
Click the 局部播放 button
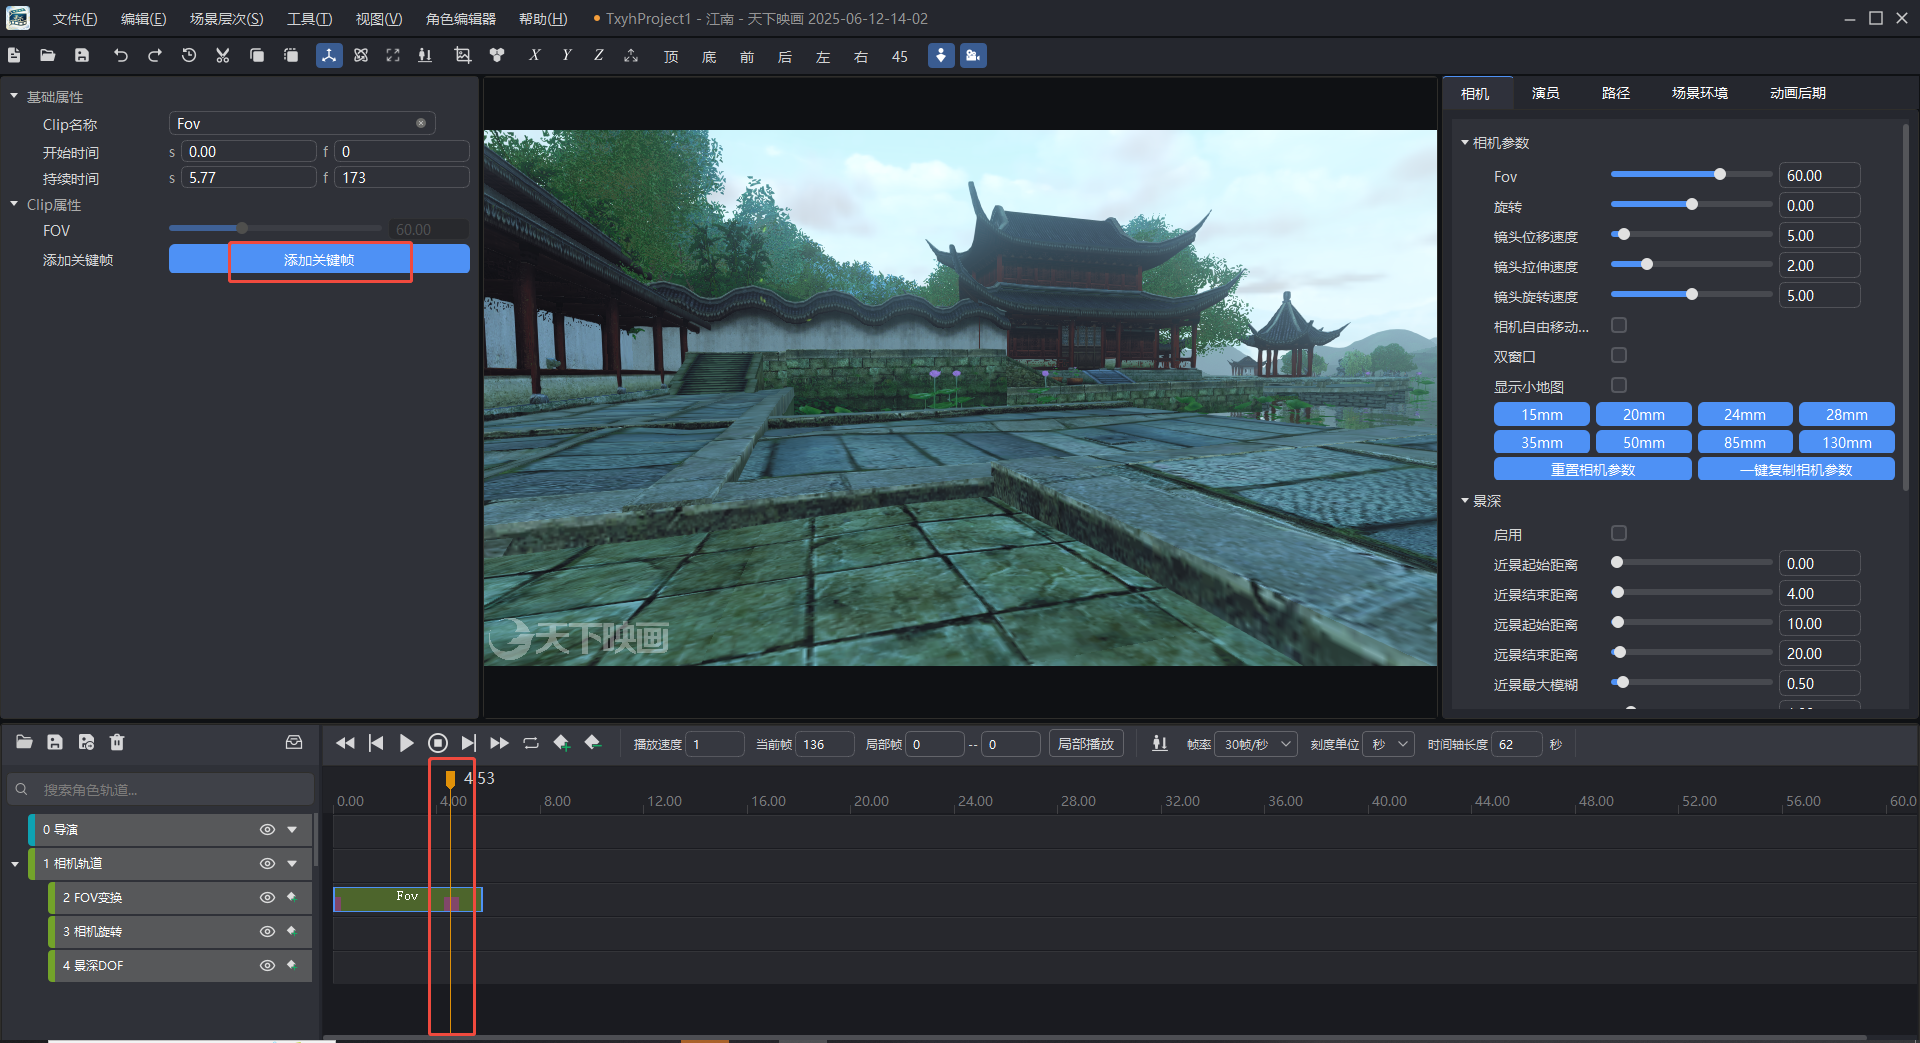[x=1086, y=744]
